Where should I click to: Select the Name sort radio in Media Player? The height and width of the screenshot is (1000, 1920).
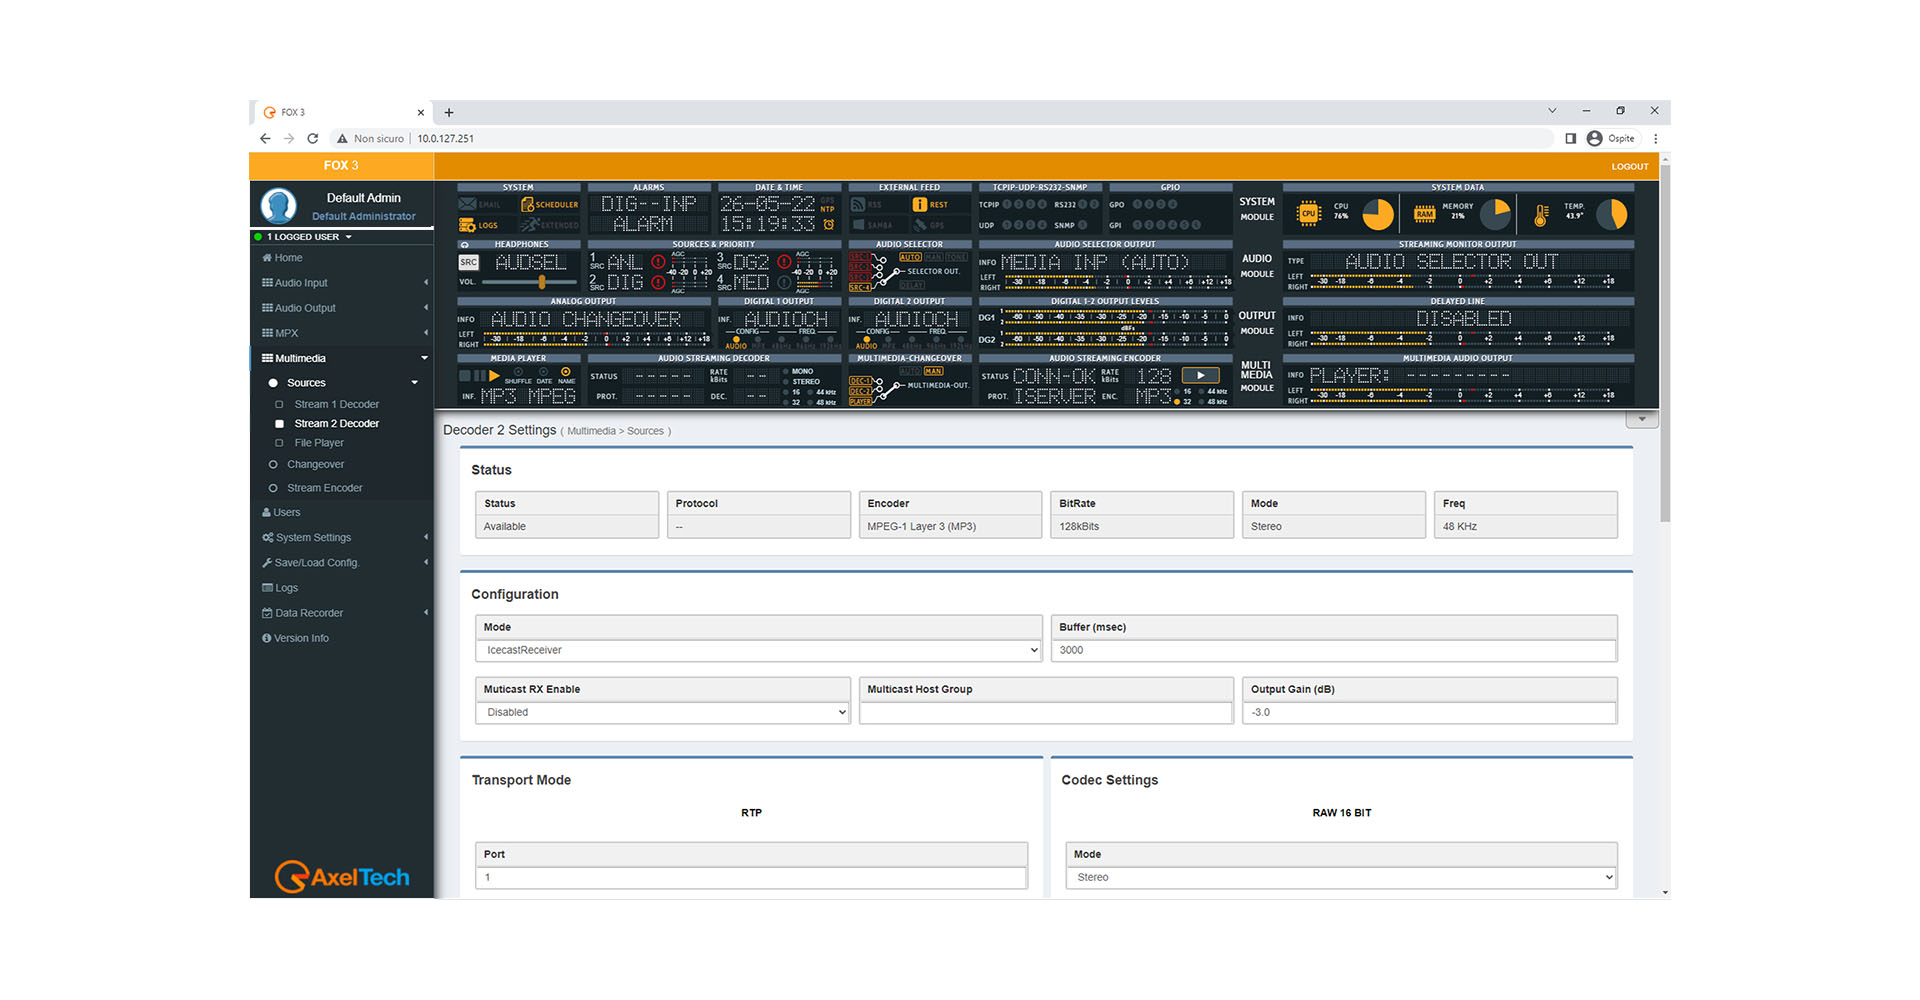[x=566, y=372]
